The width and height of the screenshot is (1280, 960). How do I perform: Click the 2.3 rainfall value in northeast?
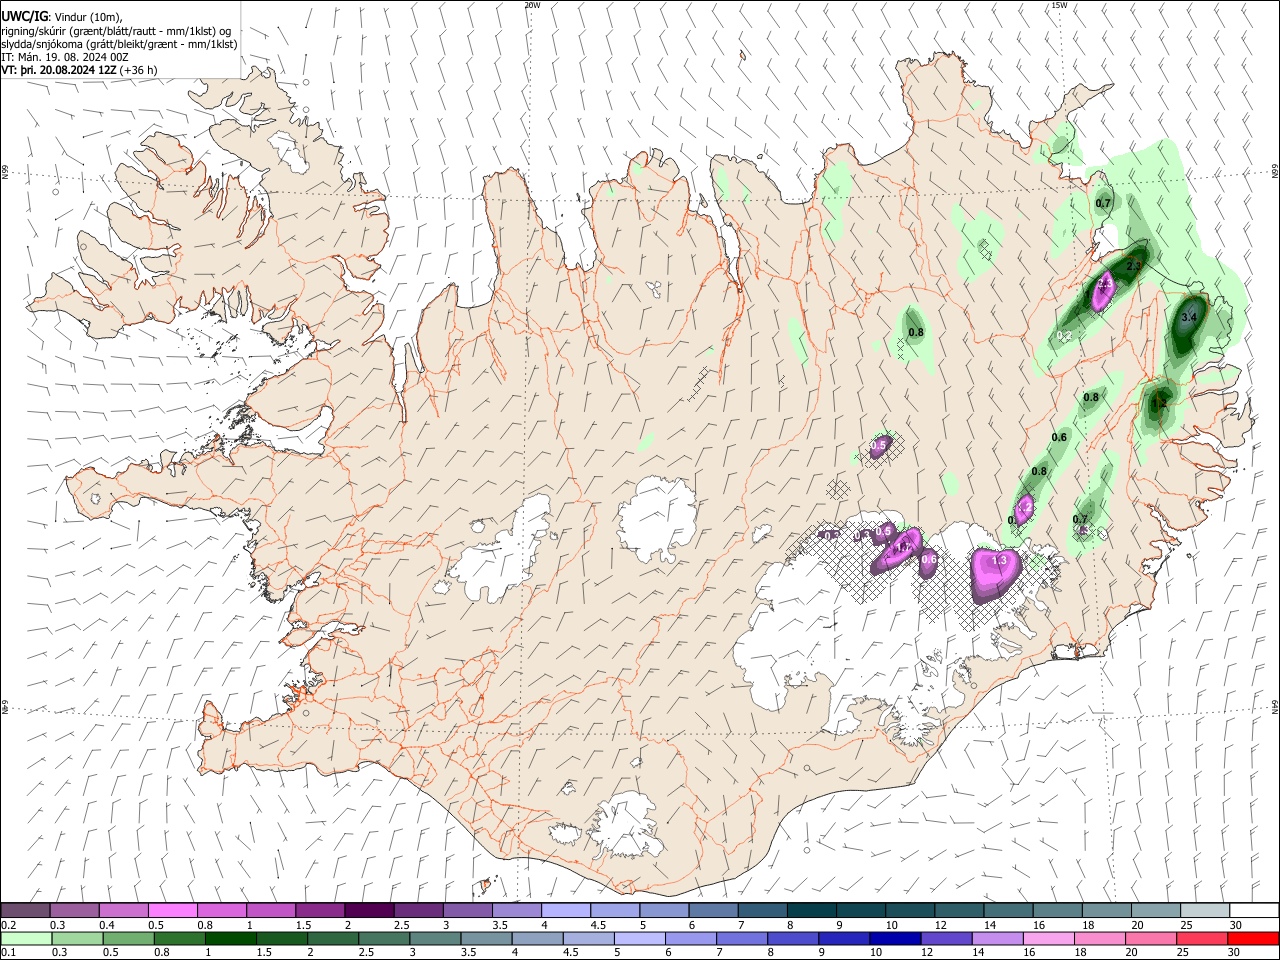pos(1134,266)
